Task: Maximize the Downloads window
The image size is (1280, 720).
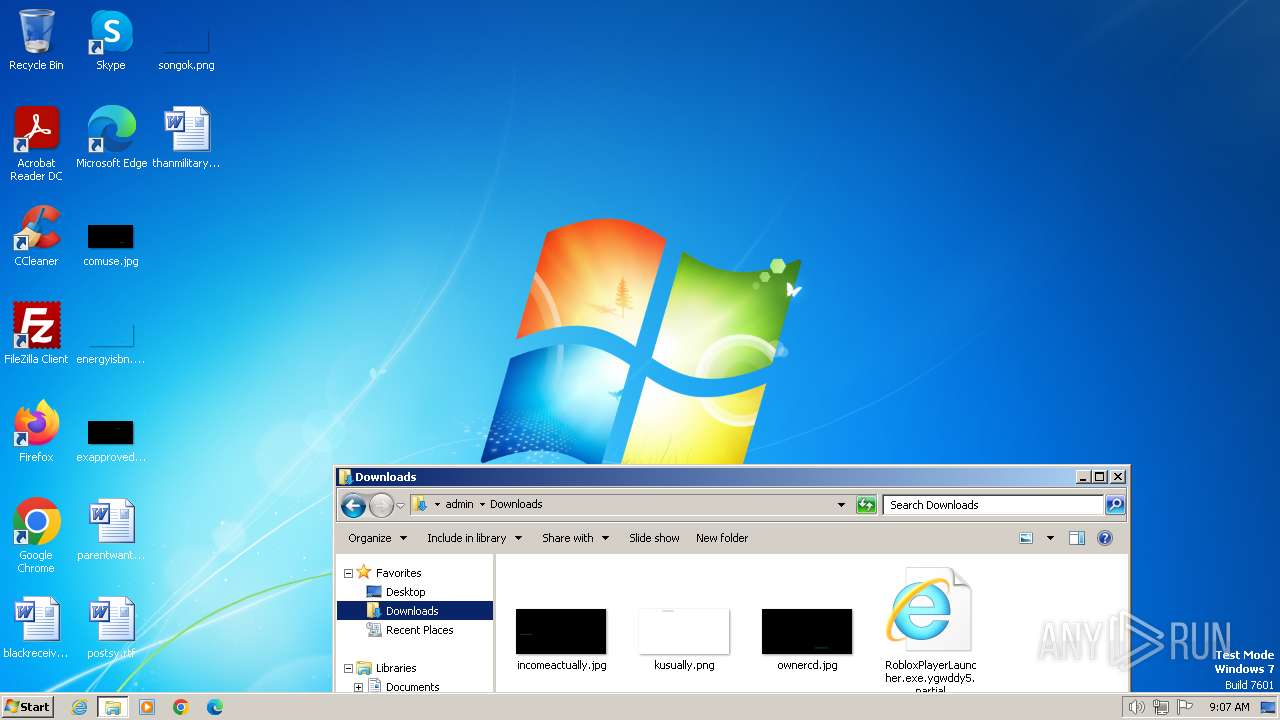Action: tap(1099, 477)
